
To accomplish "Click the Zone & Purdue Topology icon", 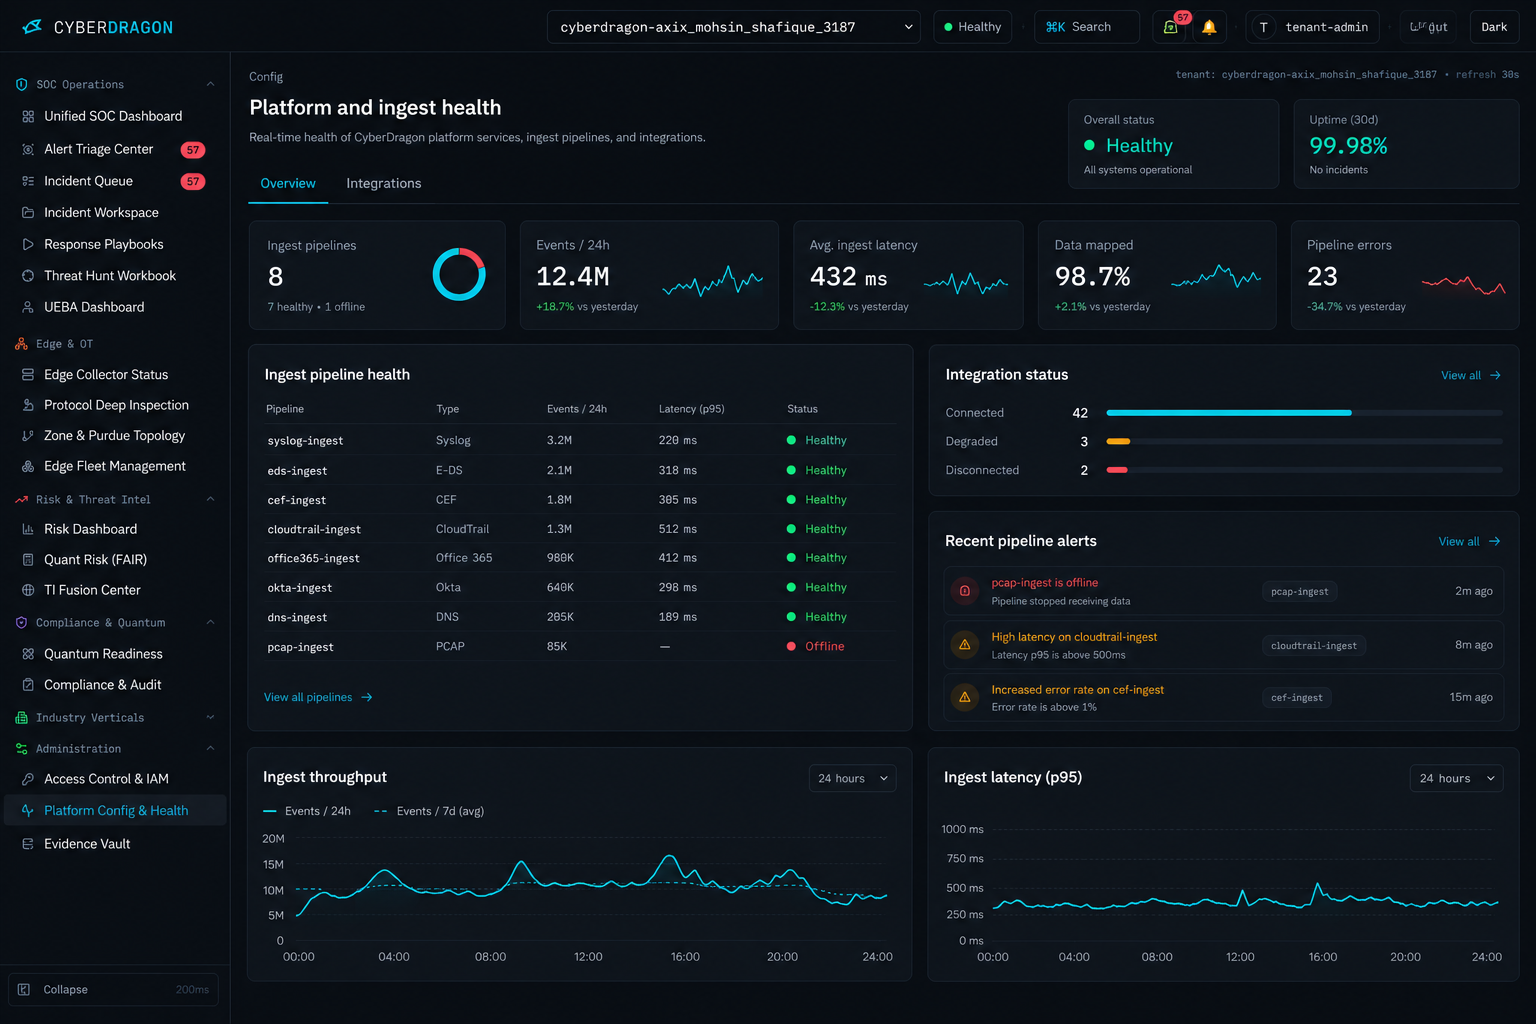I will click(x=28, y=435).
